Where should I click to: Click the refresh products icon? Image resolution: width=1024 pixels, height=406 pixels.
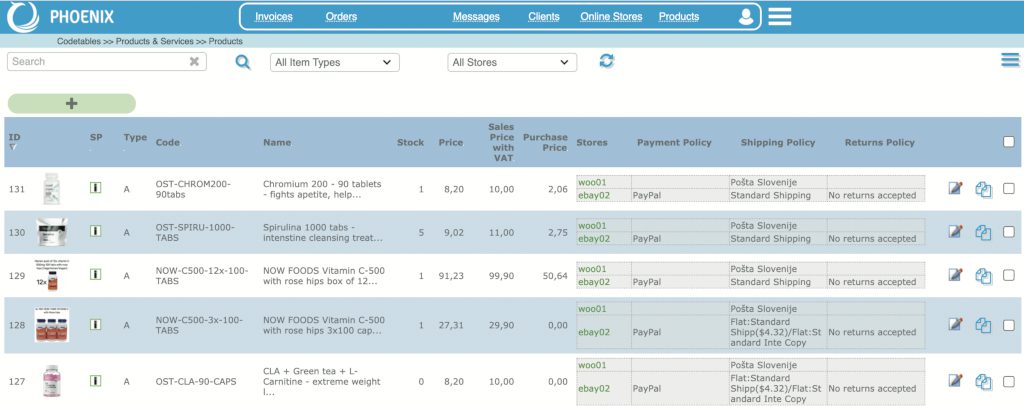tap(607, 61)
